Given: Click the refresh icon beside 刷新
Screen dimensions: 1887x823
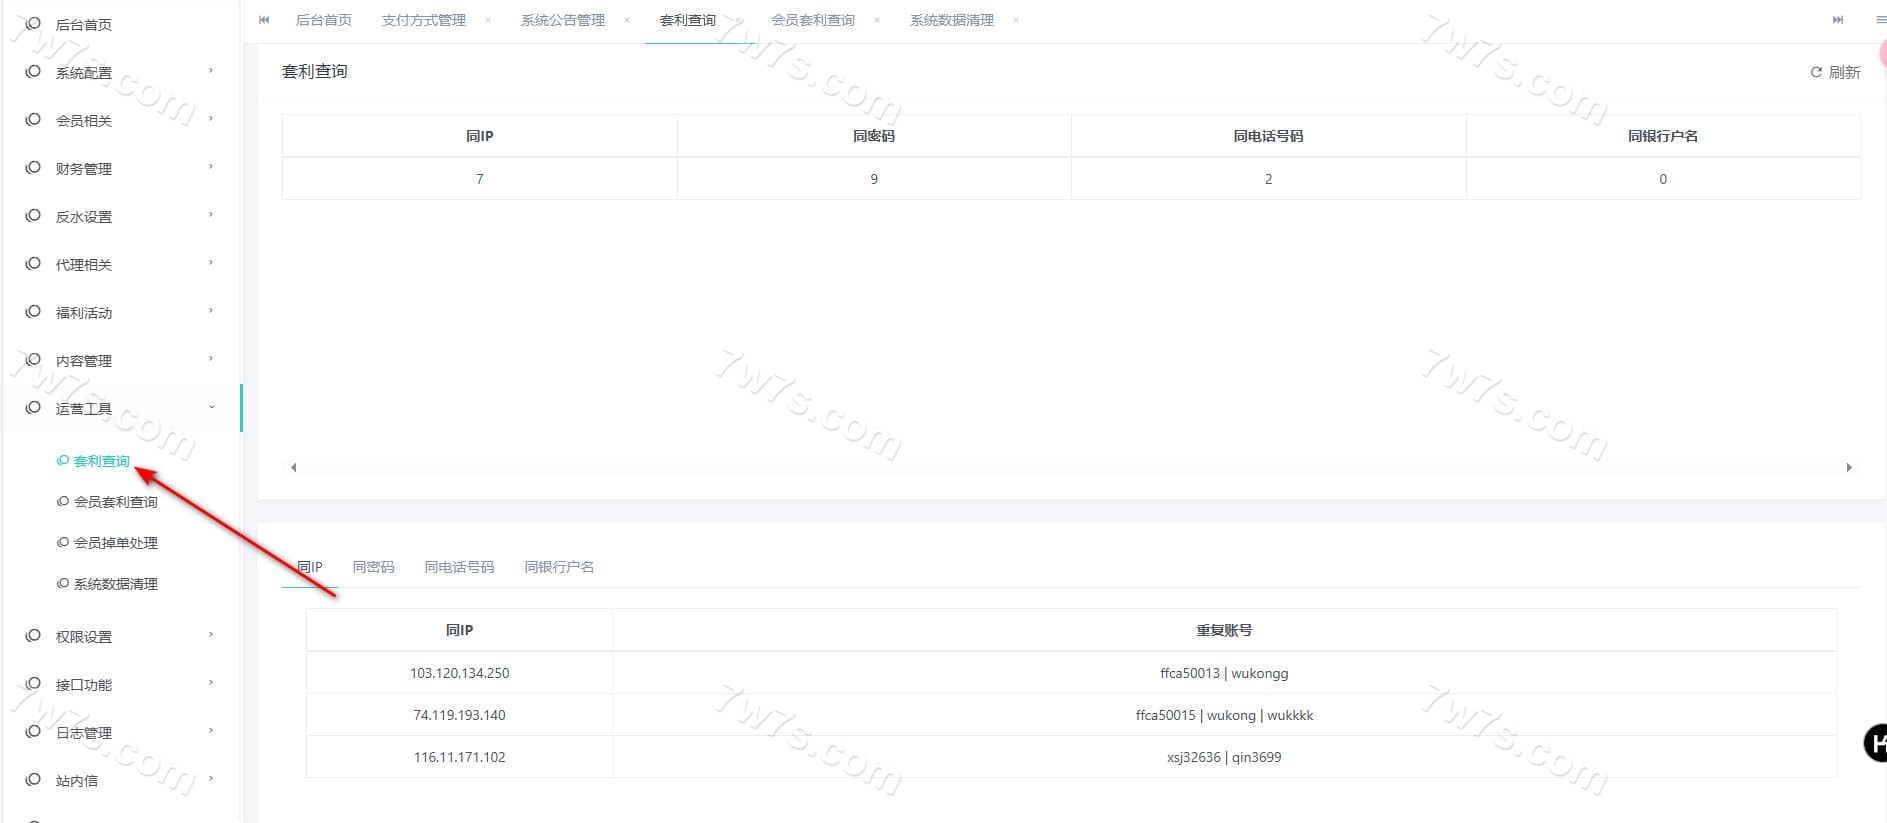Looking at the screenshot, I should [x=1815, y=72].
